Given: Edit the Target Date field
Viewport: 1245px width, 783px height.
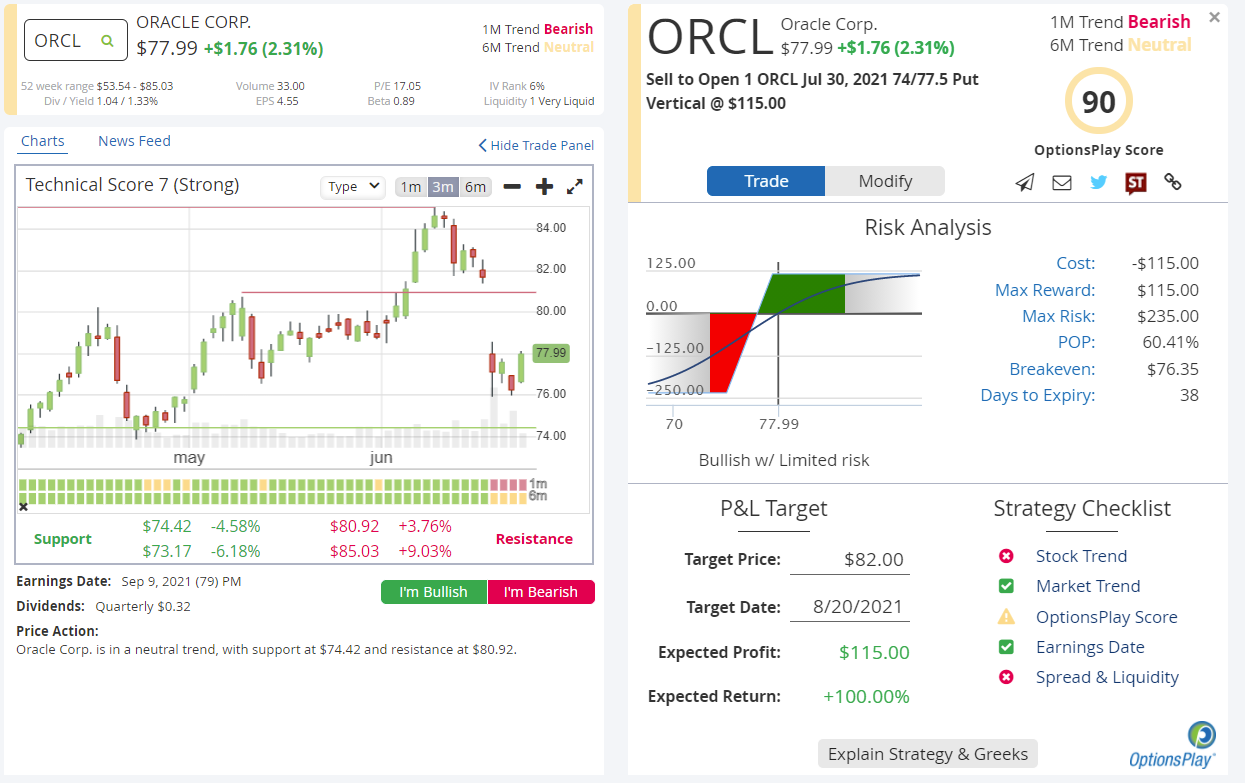Looking at the screenshot, I should click(x=850, y=607).
